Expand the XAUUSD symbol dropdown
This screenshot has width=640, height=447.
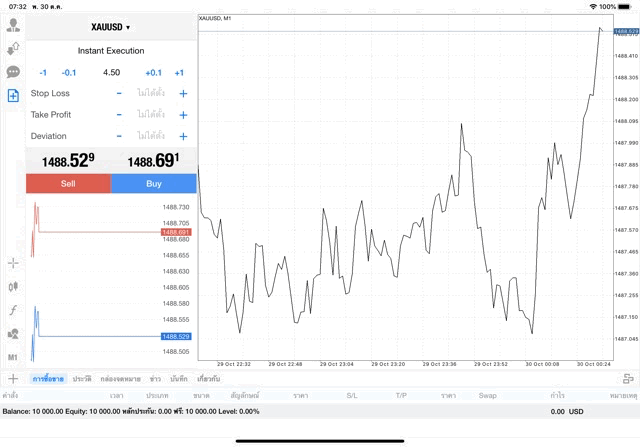click(111, 27)
